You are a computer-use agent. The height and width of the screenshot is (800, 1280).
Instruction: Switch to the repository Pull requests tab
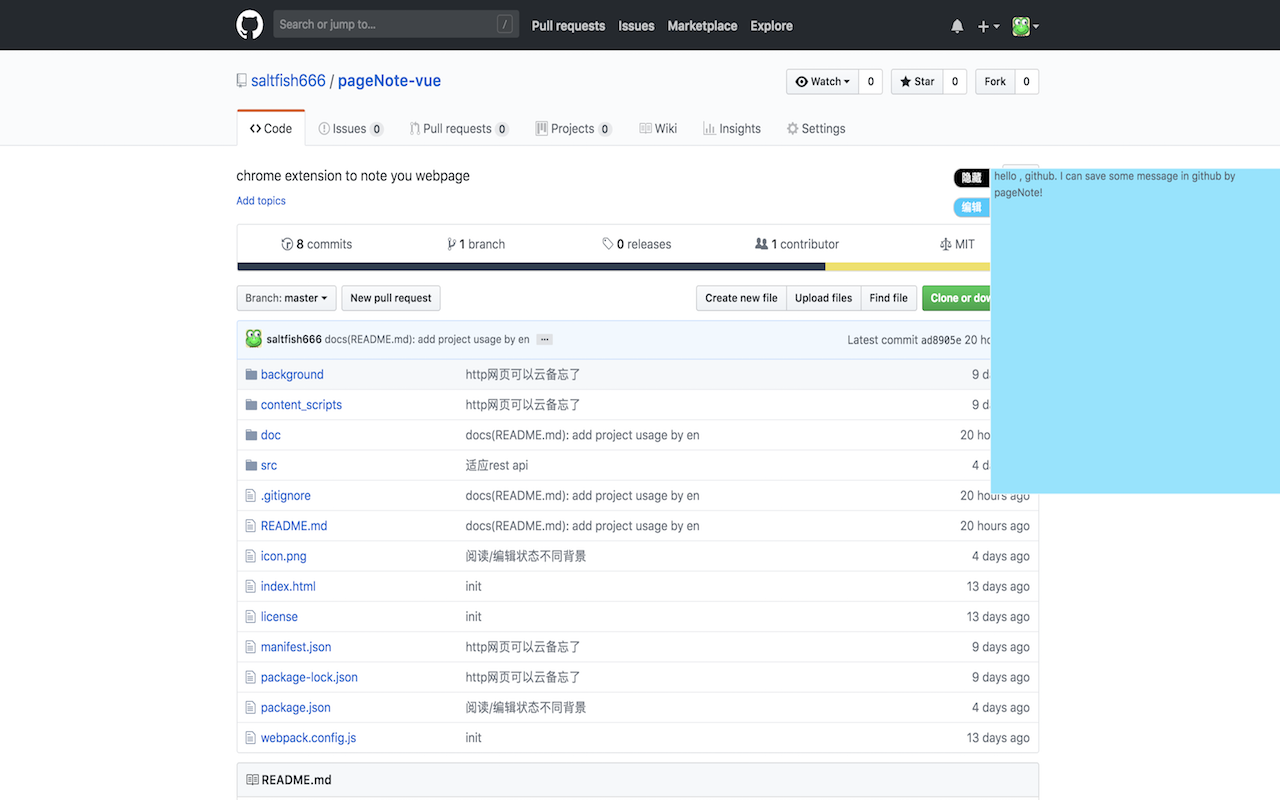click(x=459, y=129)
